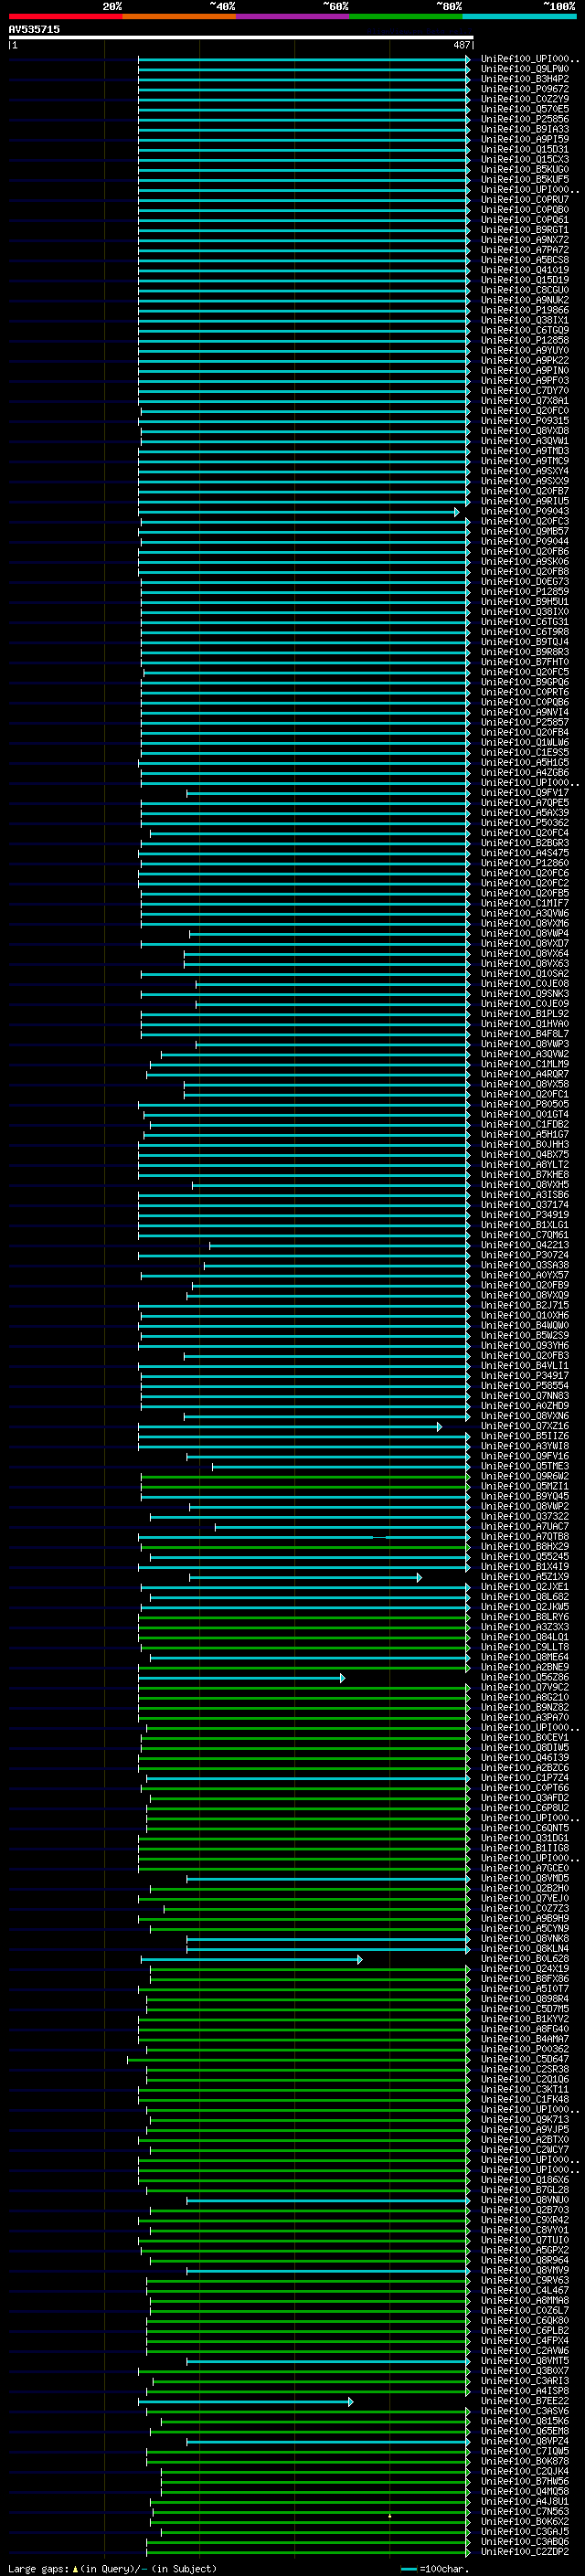Click the green alignment bar for UniRef100_Q9R6W2
The image size is (585, 2576).
coord(306,1476)
